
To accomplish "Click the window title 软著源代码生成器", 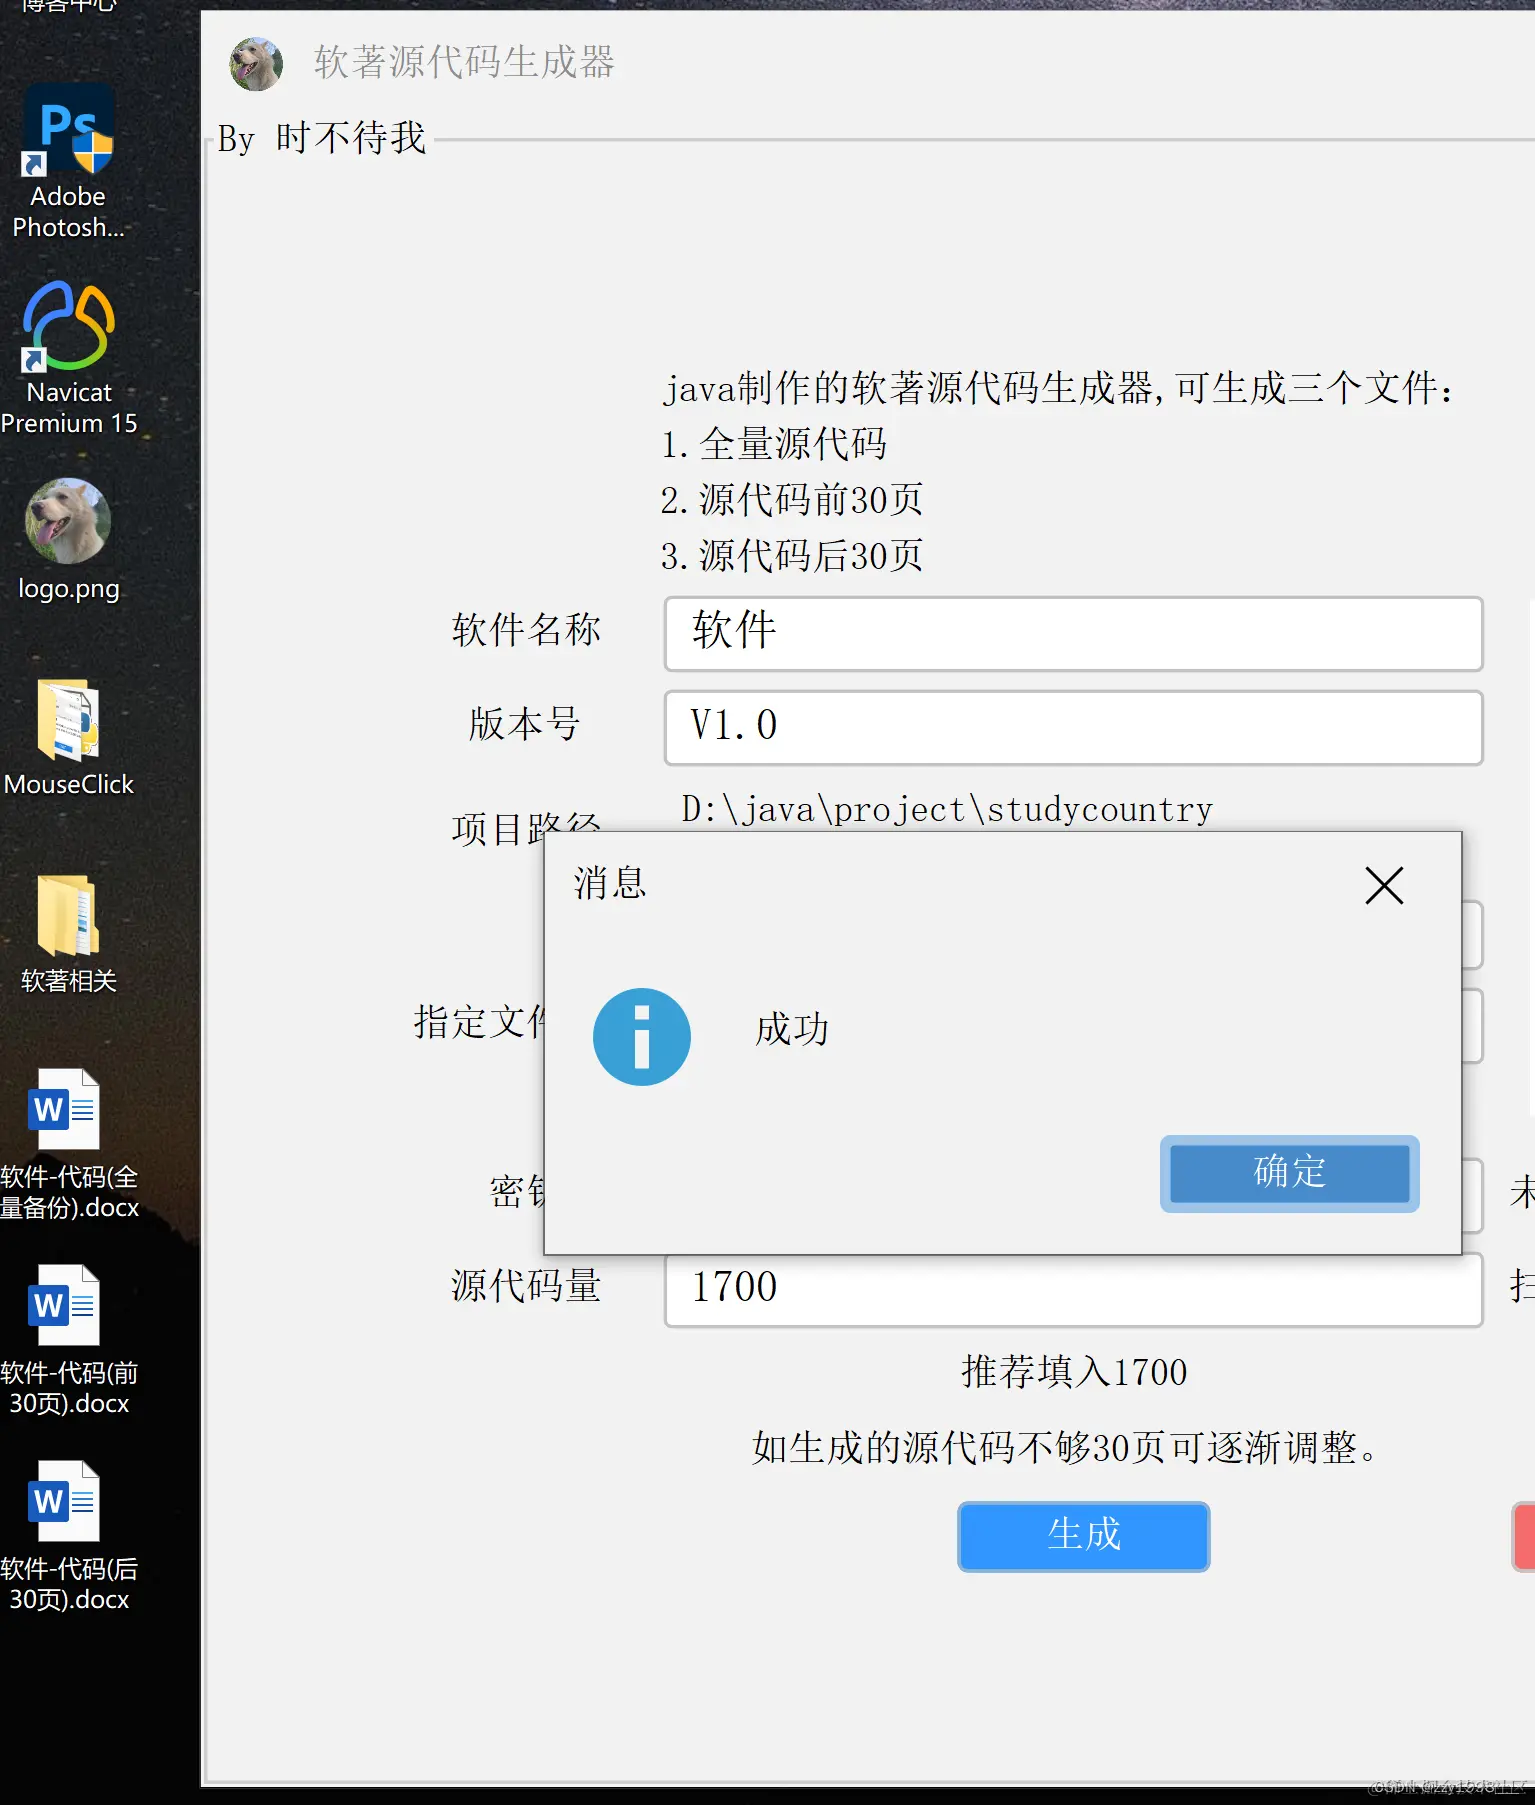I will point(464,62).
